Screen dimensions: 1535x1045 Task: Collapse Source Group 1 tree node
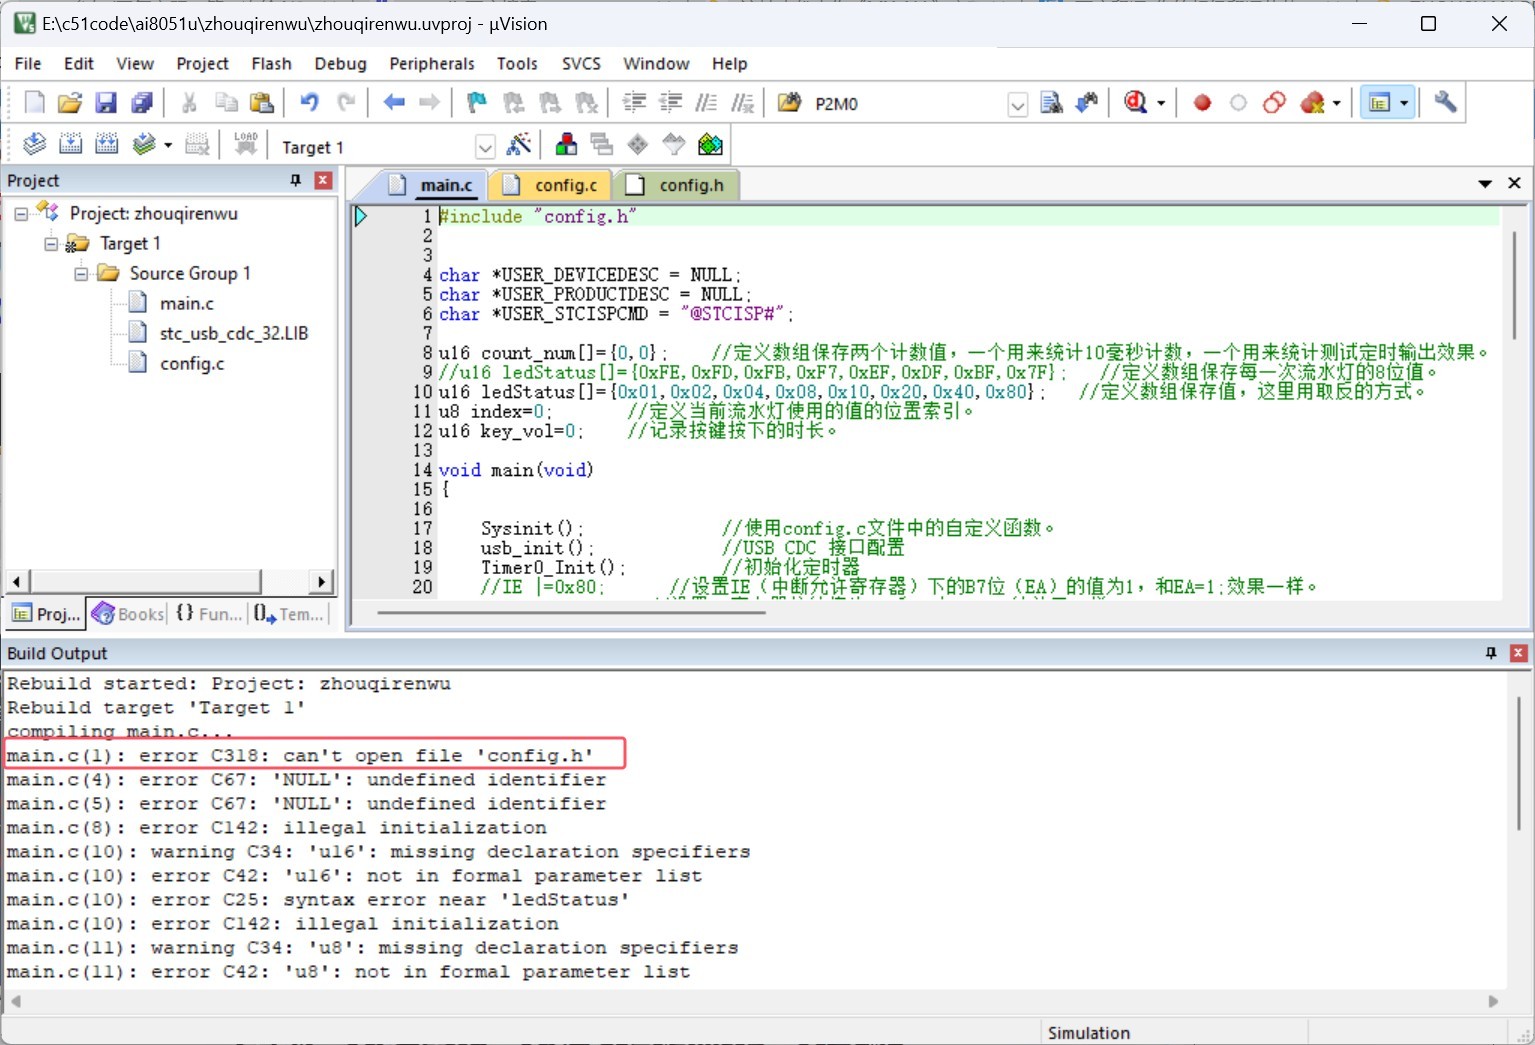click(x=81, y=274)
